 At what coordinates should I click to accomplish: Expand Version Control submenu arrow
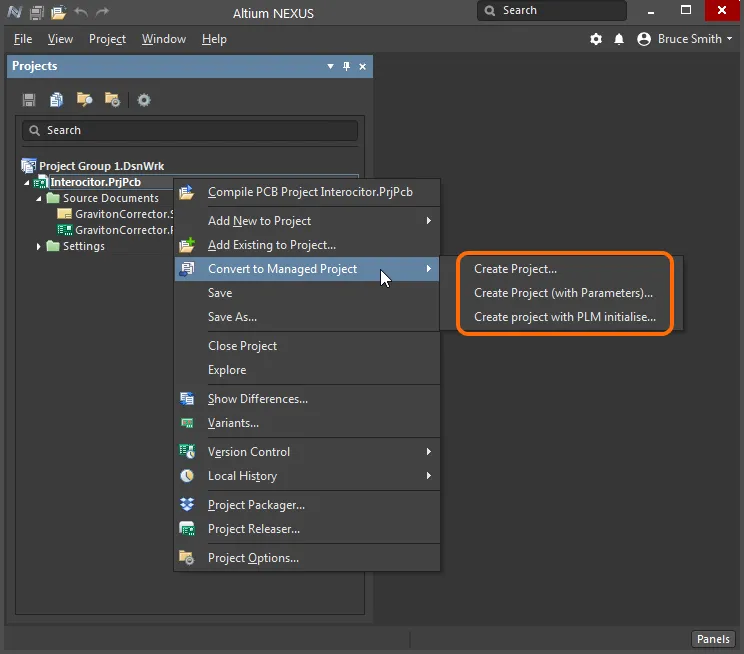tap(428, 451)
